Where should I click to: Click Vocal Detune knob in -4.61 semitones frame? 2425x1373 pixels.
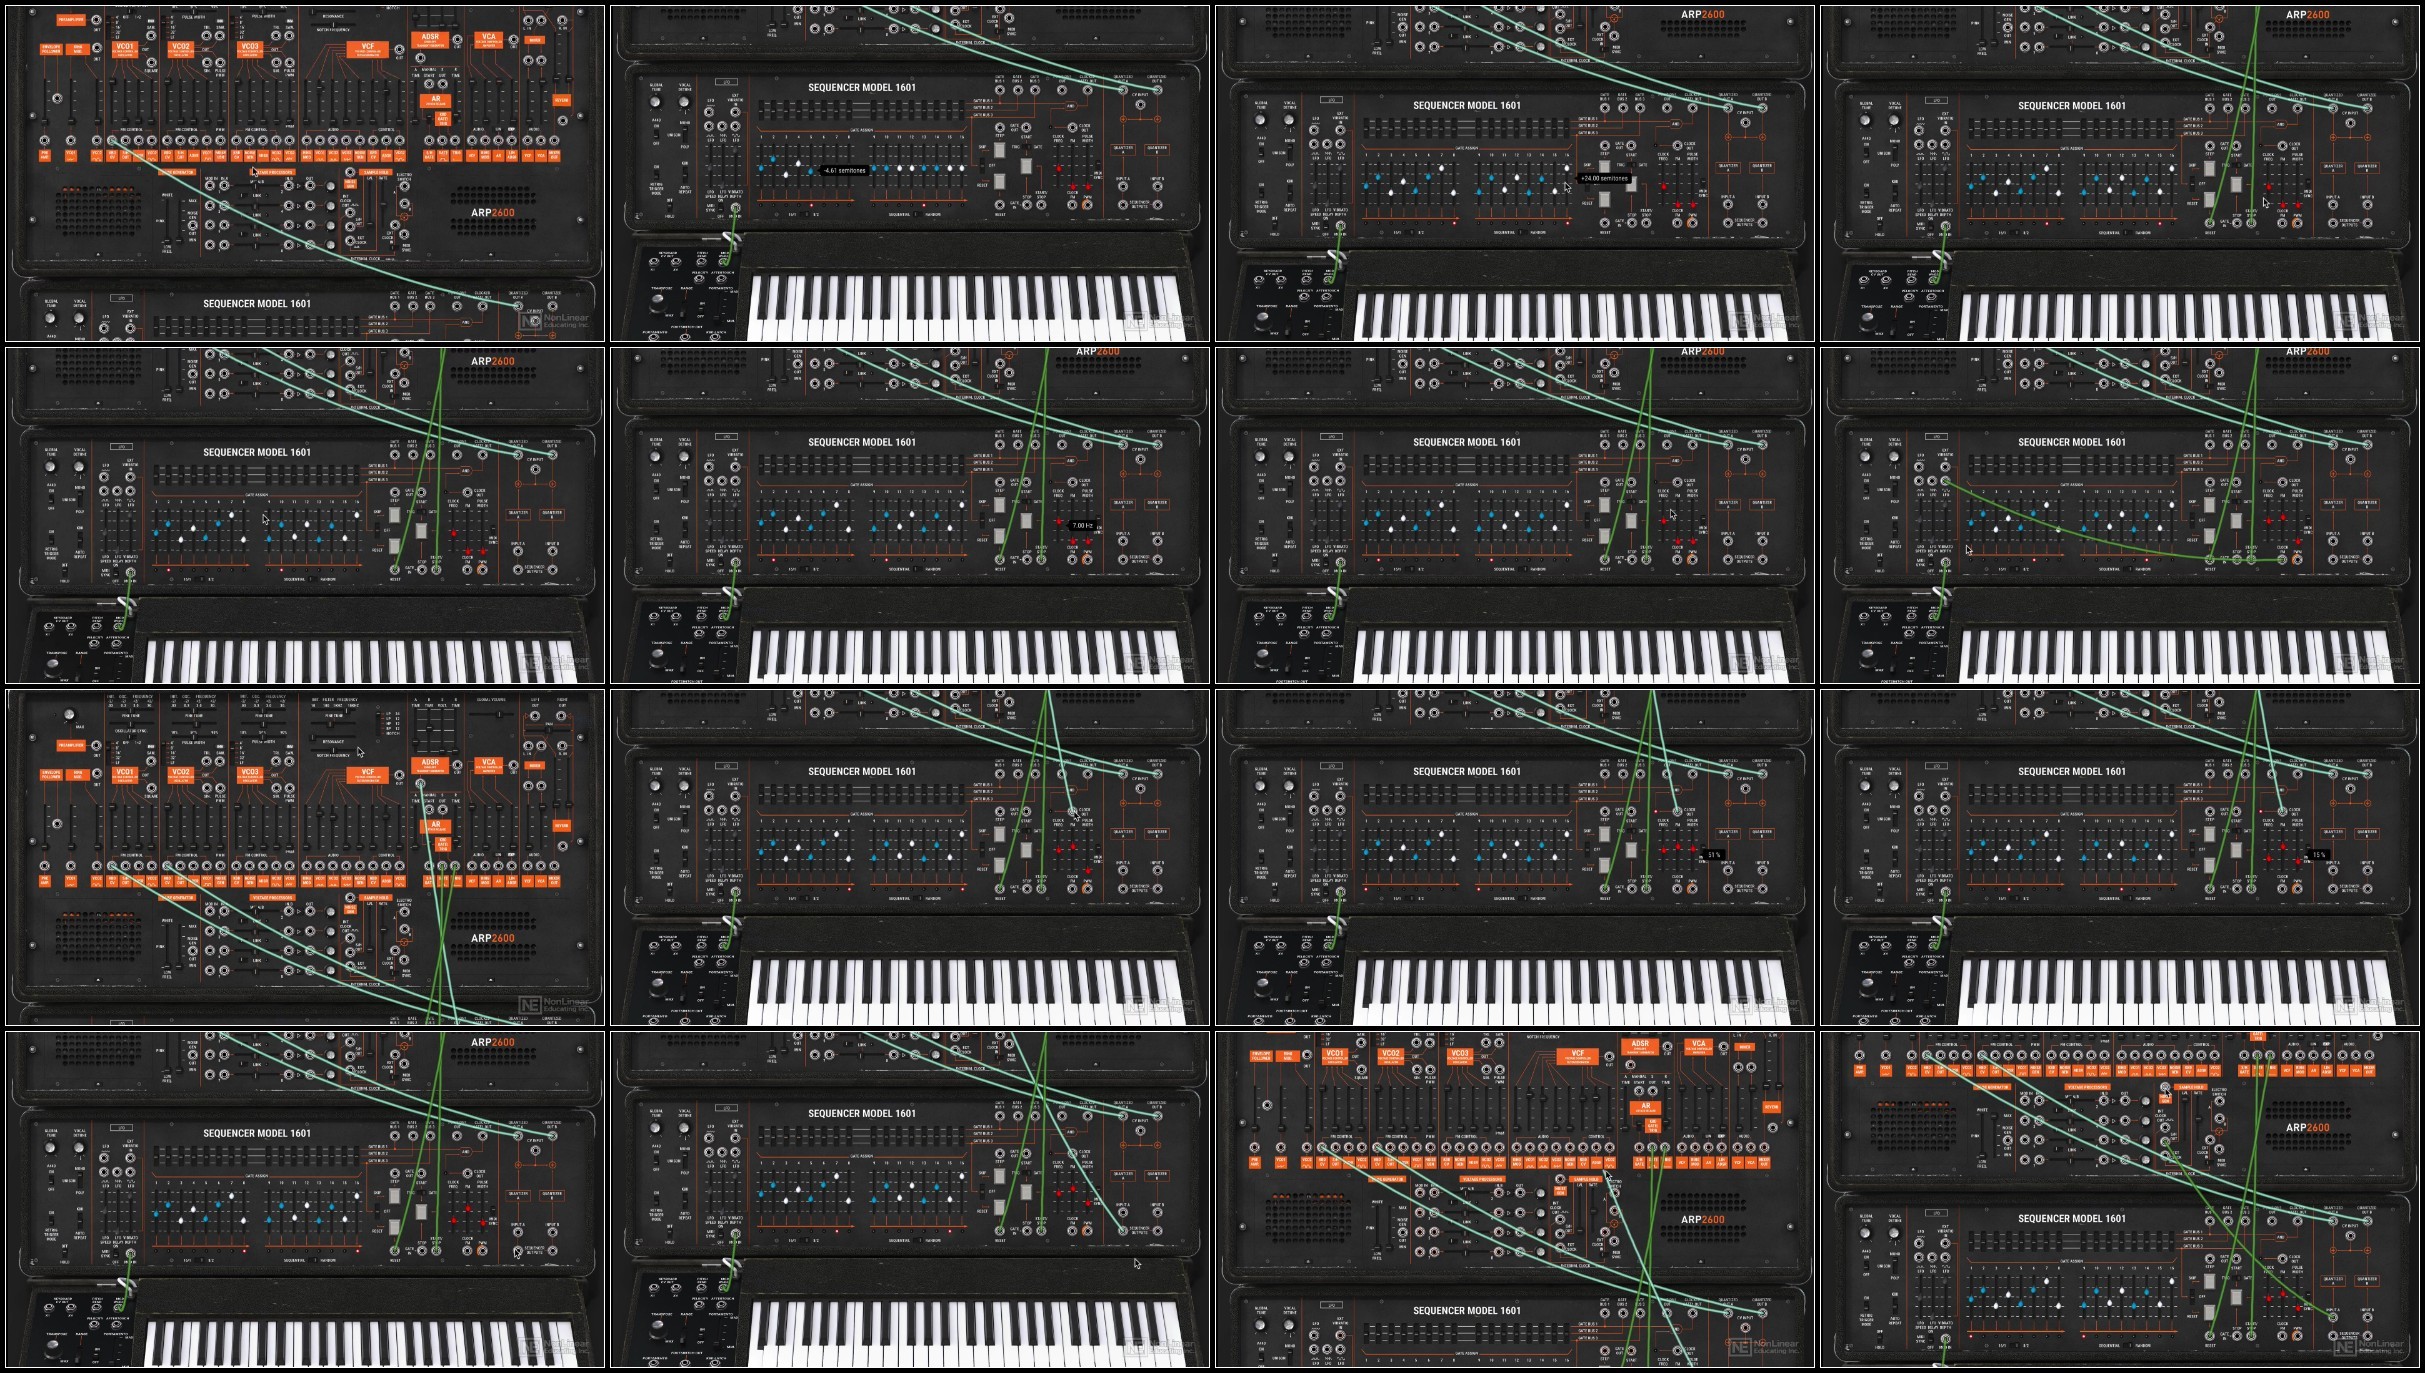point(685,101)
